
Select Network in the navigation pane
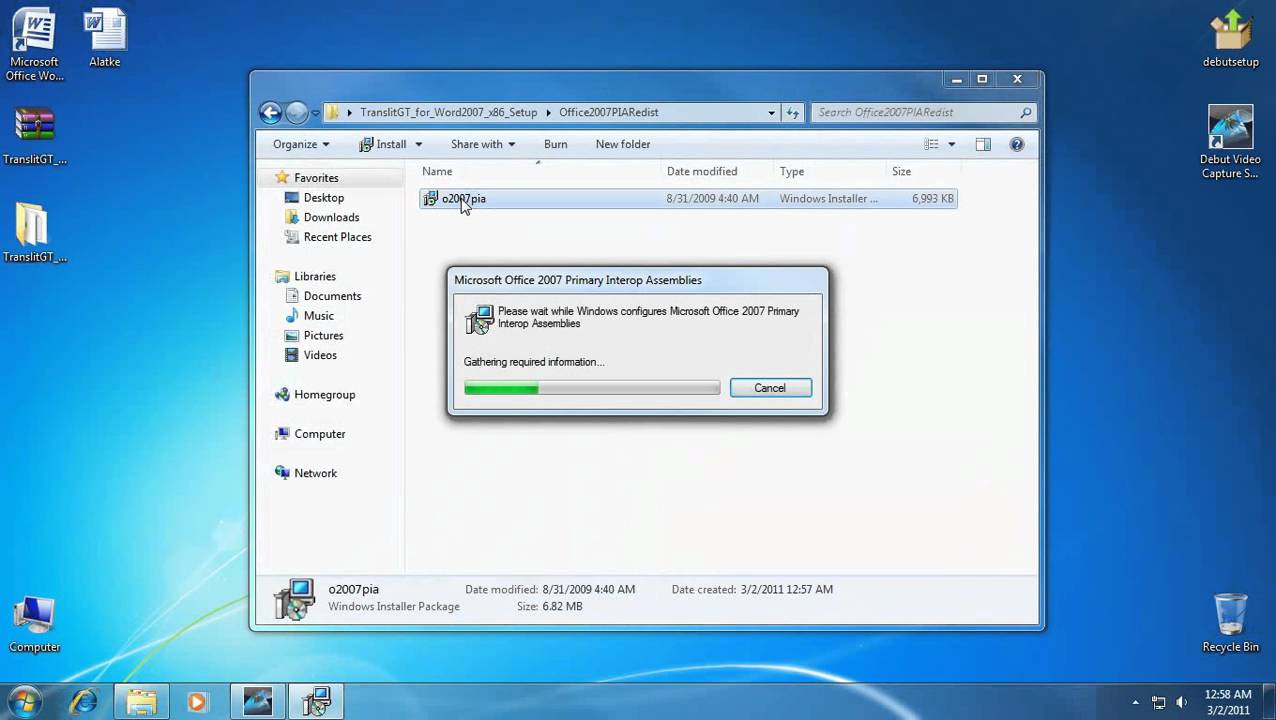coord(315,473)
